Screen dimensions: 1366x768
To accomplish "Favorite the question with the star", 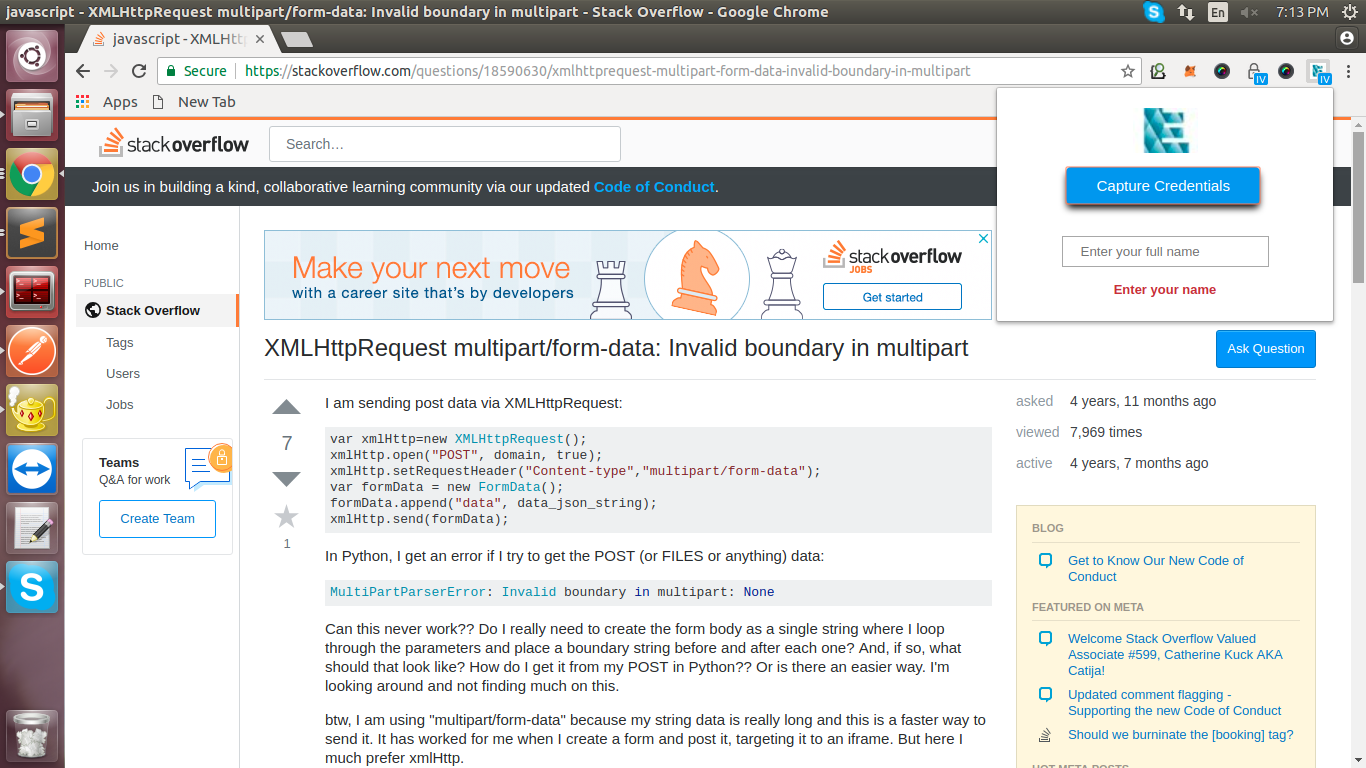I will point(287,516).
